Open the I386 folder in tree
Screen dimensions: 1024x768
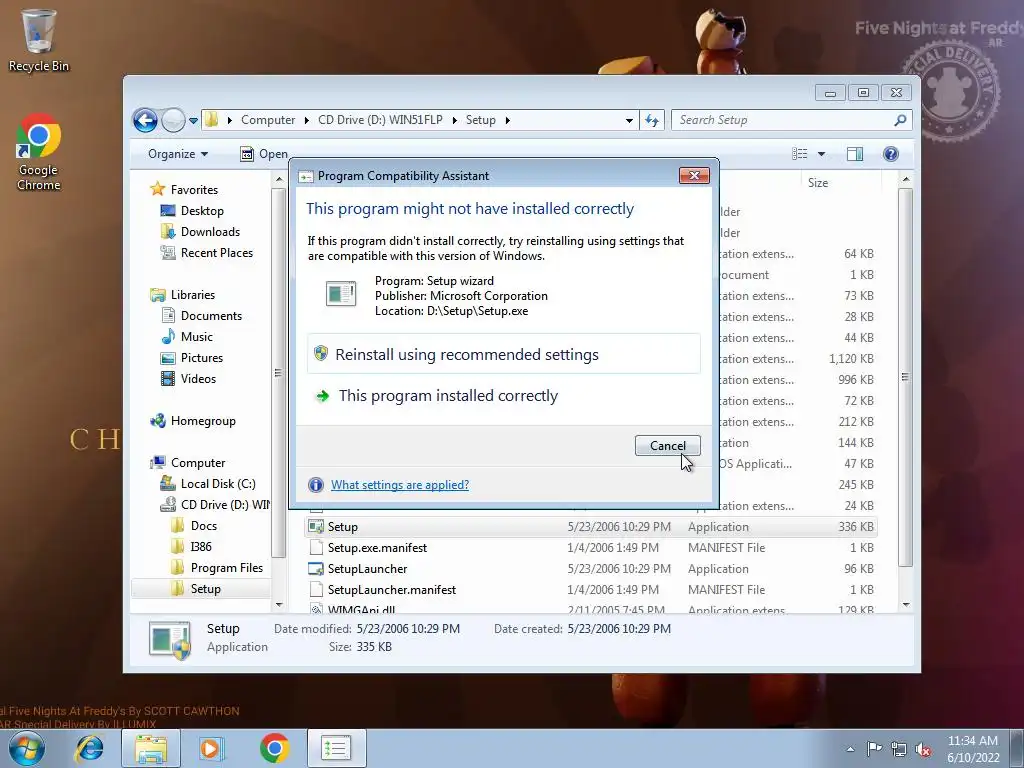(x=200, y=547)
